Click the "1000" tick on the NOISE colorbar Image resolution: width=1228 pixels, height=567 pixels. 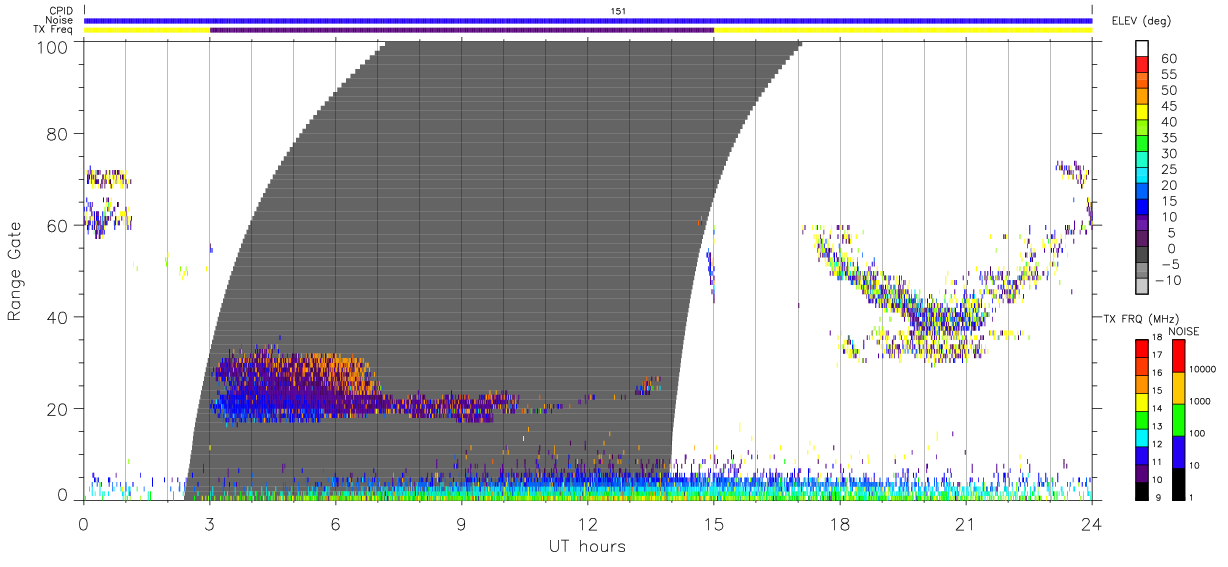(1202, 402)
